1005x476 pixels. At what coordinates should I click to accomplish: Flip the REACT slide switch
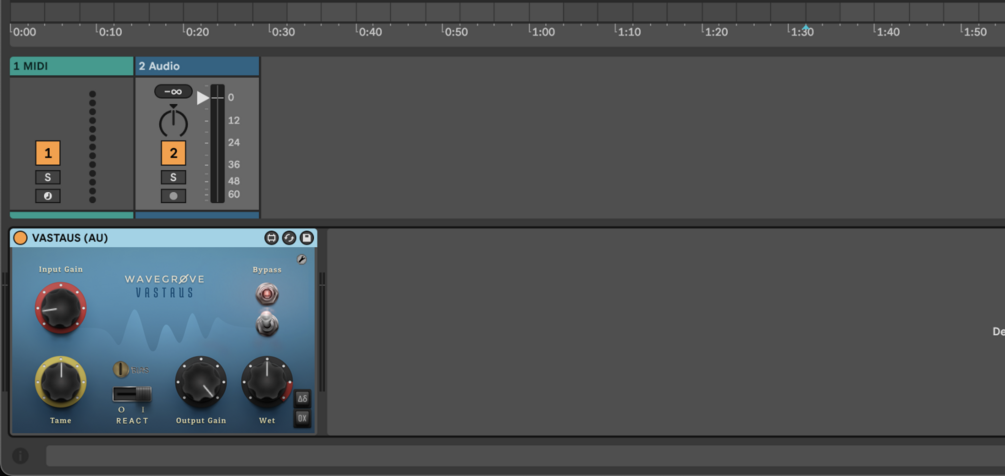132,394
